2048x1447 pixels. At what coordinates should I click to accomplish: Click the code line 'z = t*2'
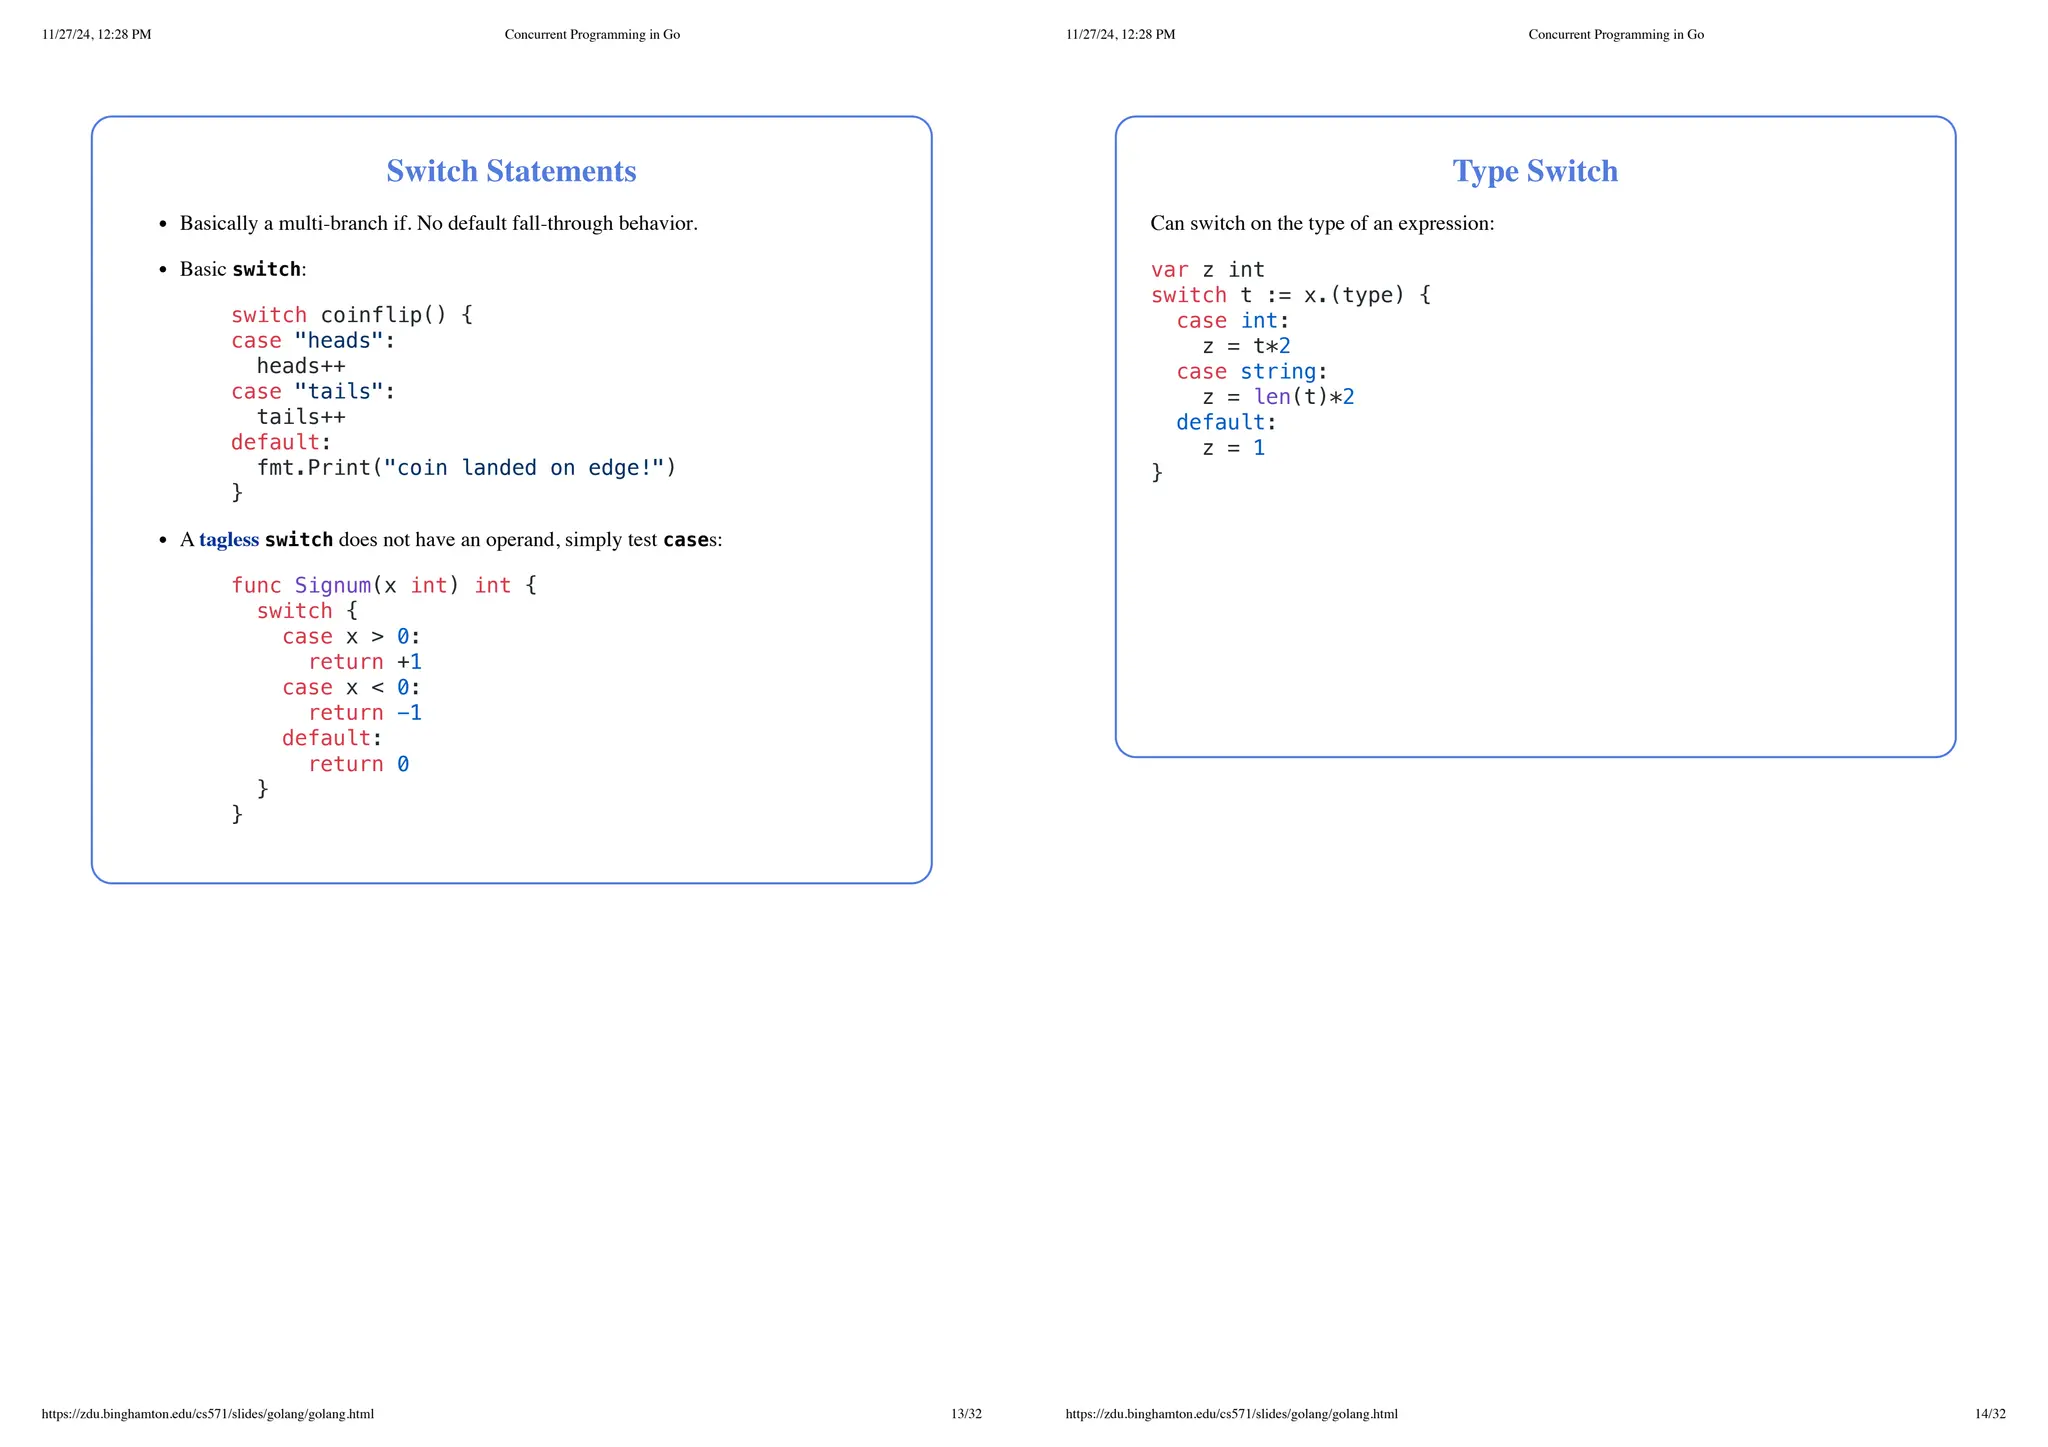[x=1247, y=346]
